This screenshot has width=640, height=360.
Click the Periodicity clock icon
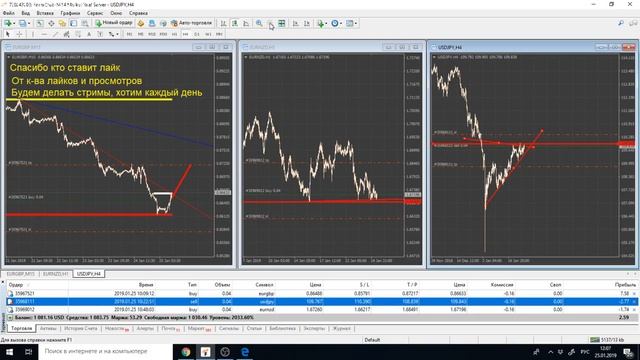pos(335,23)
